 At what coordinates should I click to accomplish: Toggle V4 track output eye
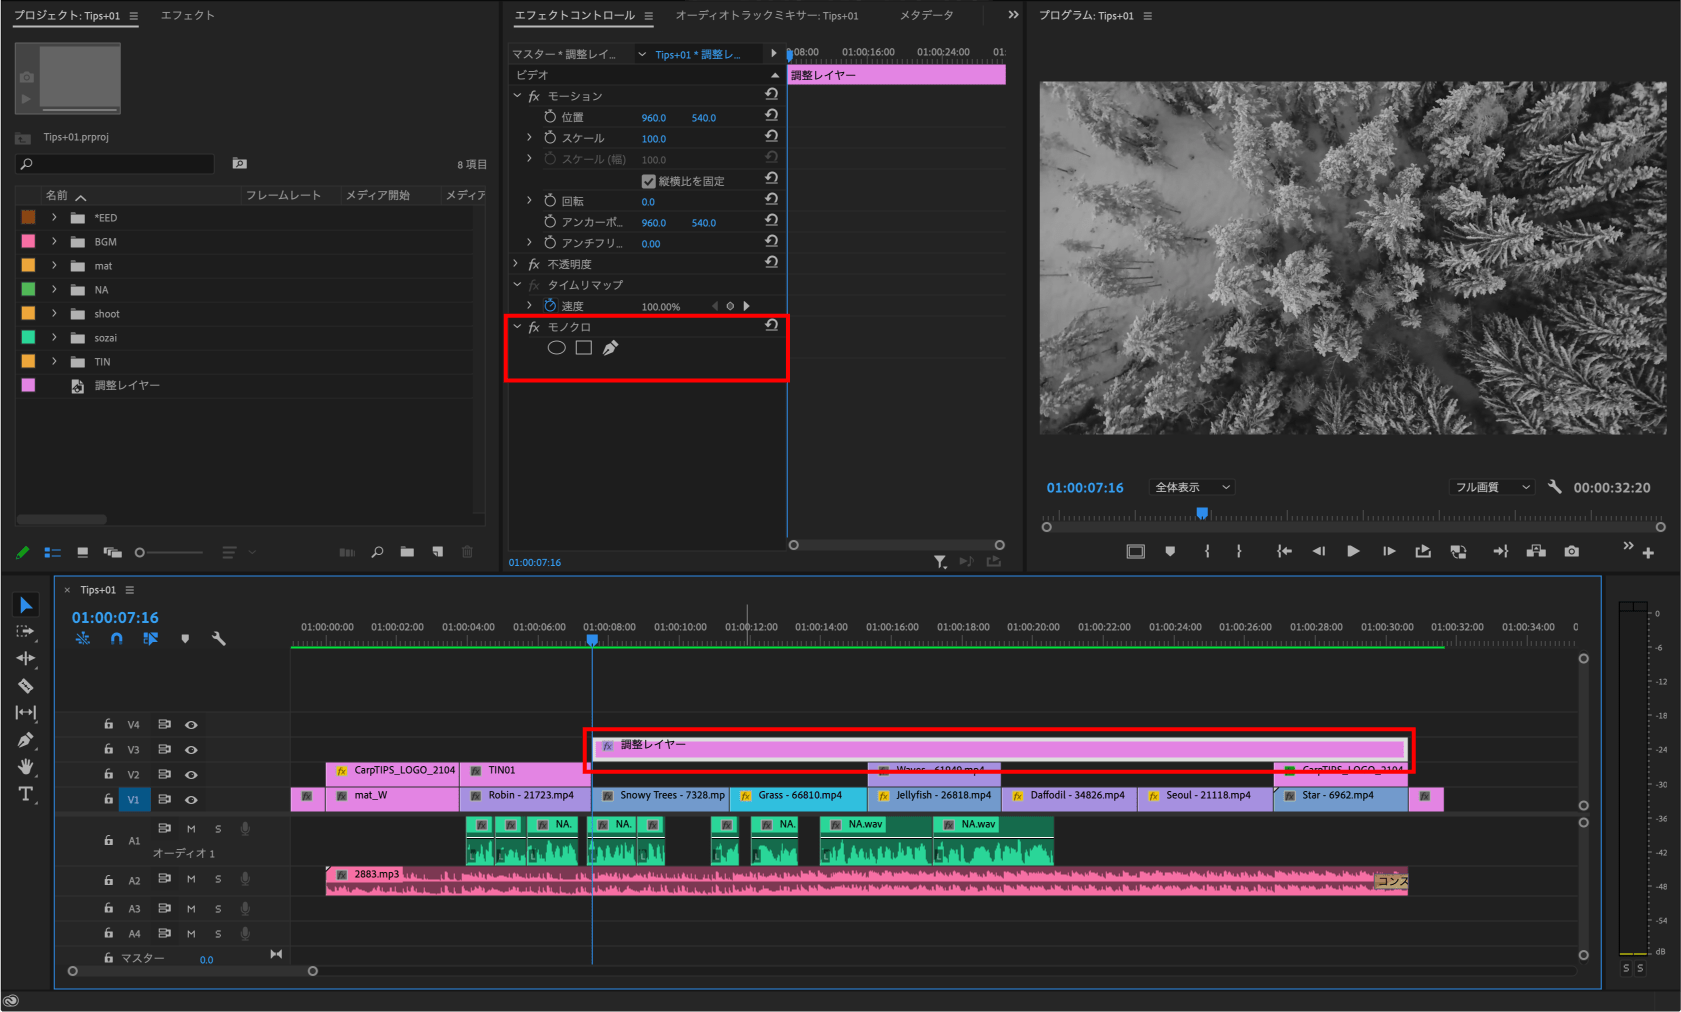191,725
